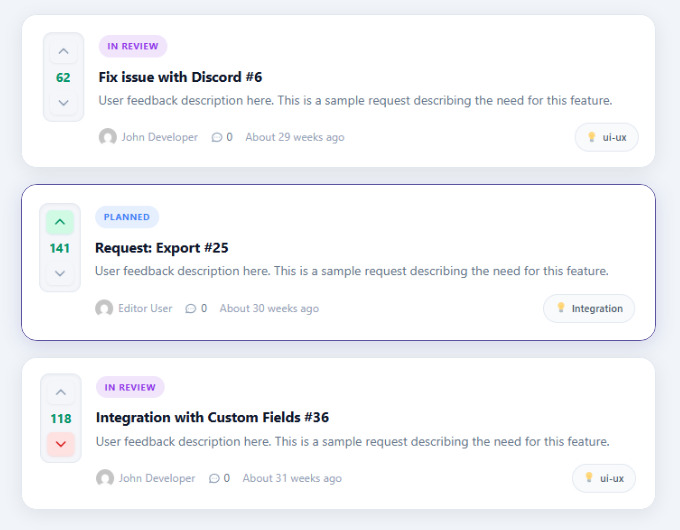Click the PLANNED status badge

point(127,217)
